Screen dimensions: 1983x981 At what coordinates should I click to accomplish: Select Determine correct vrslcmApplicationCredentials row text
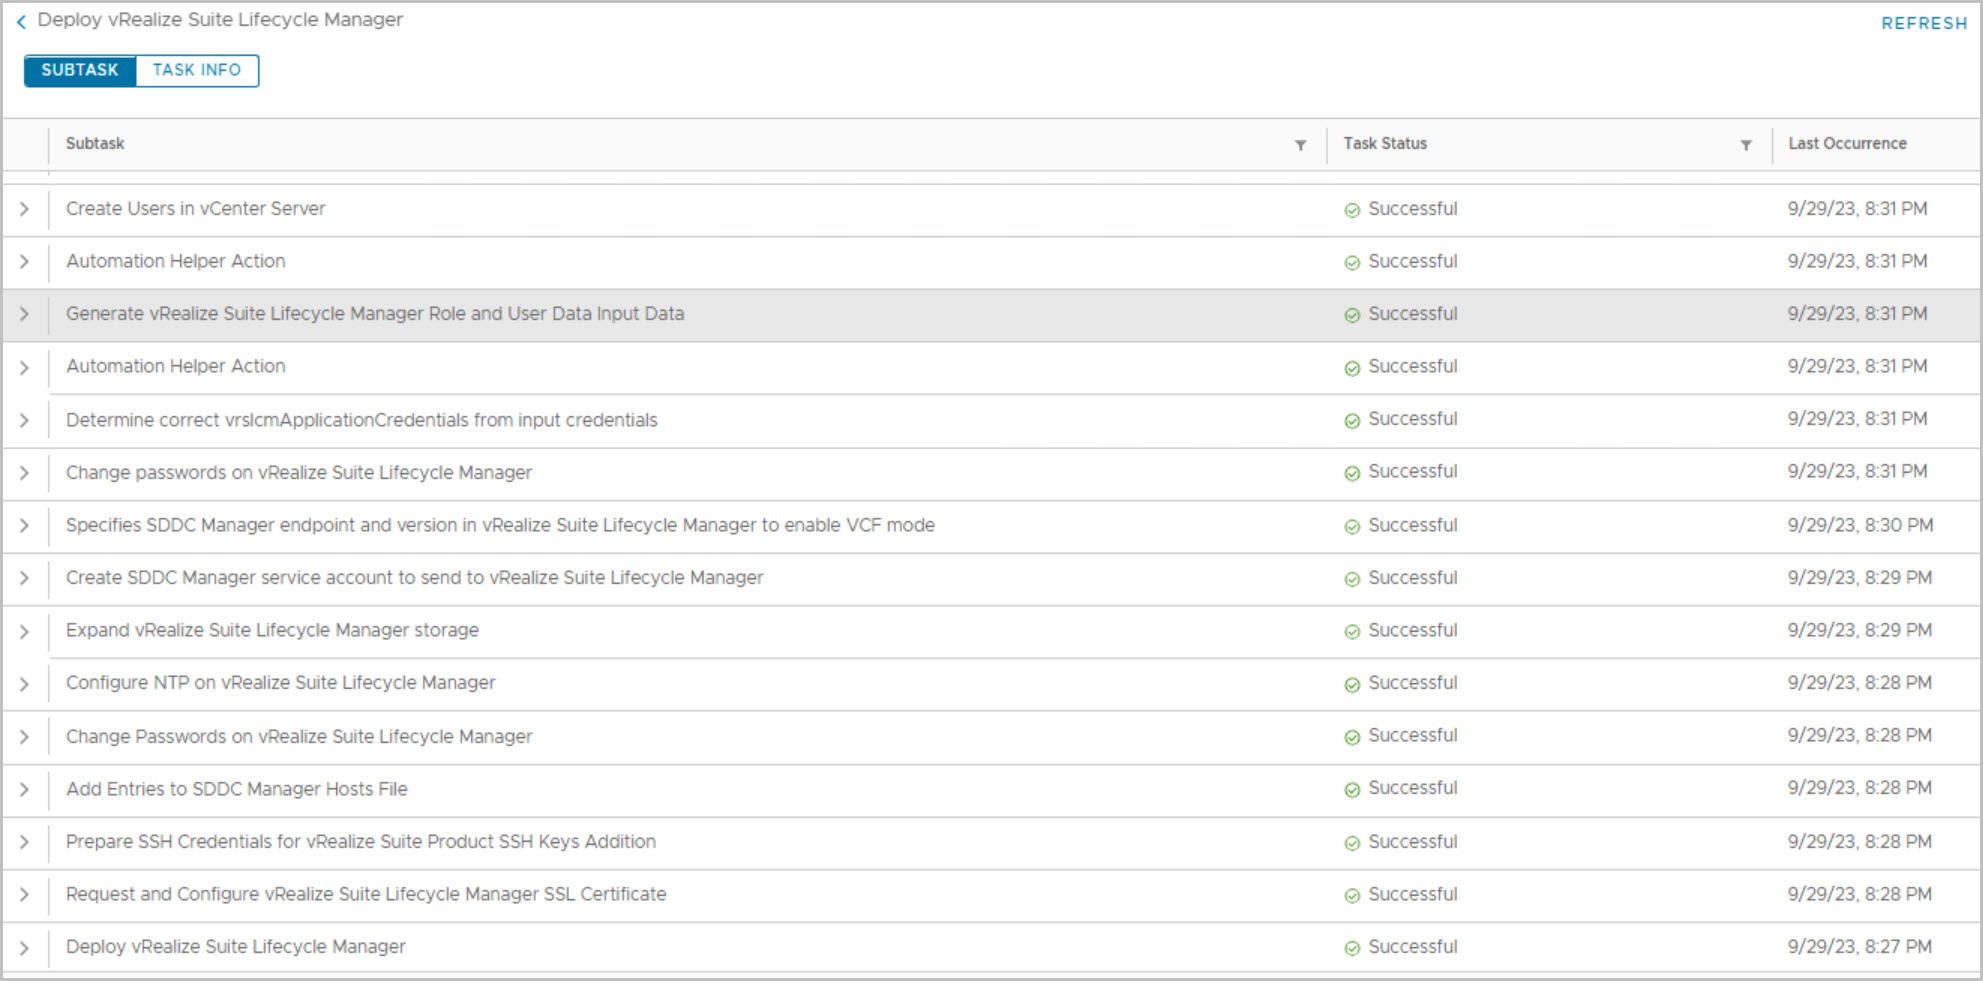click(361, 420)
